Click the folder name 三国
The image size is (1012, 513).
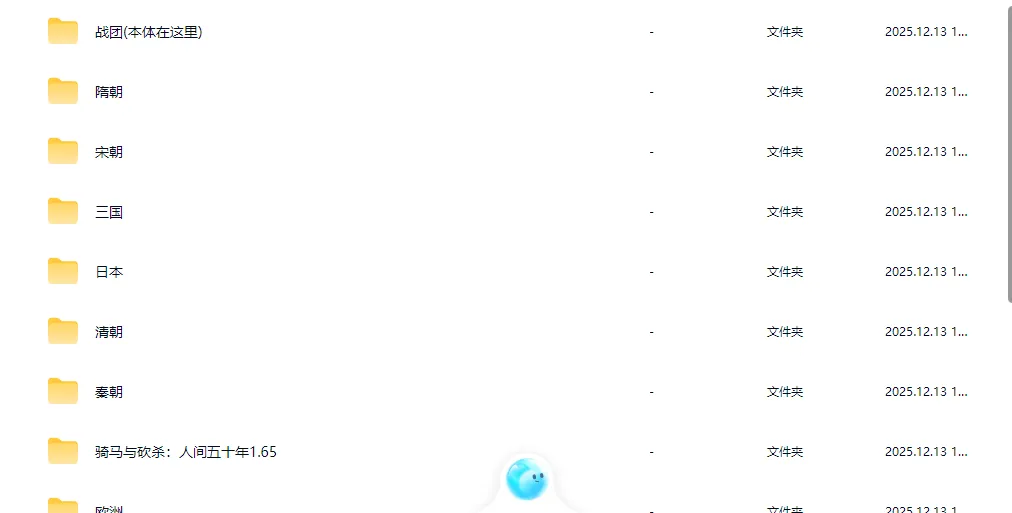[x=108, y=212]
